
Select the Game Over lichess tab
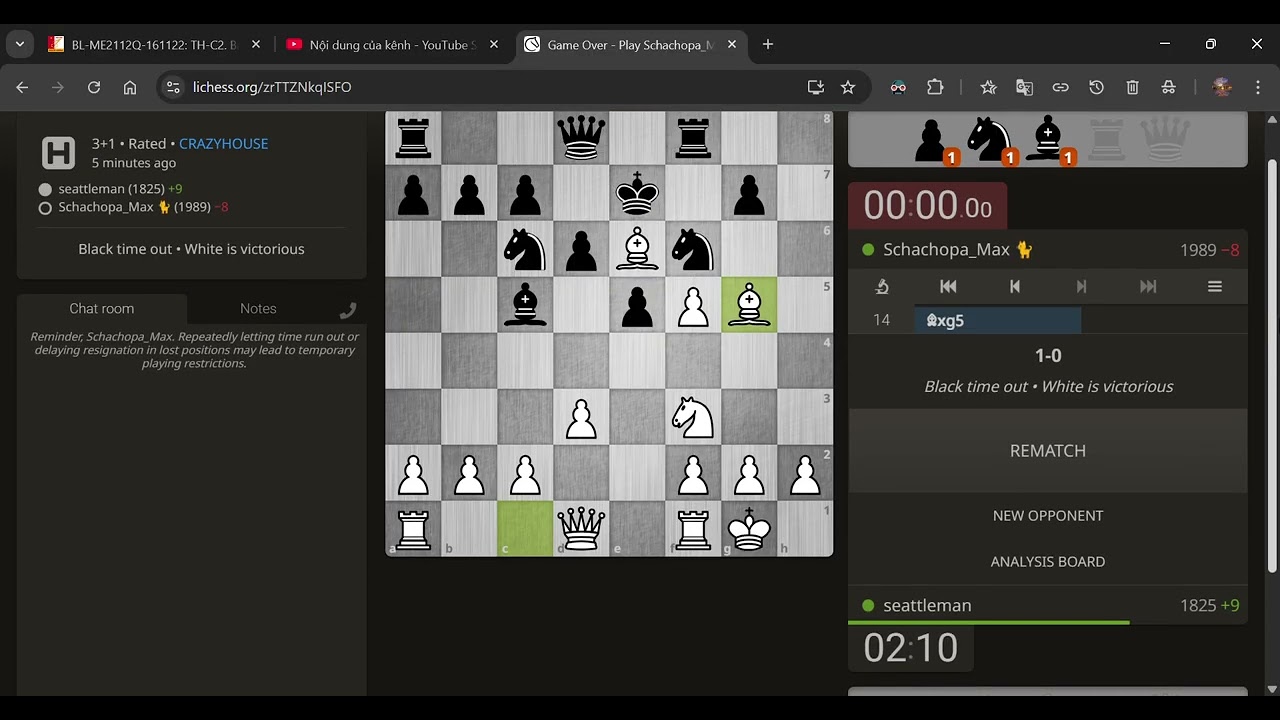coord(630,45)
